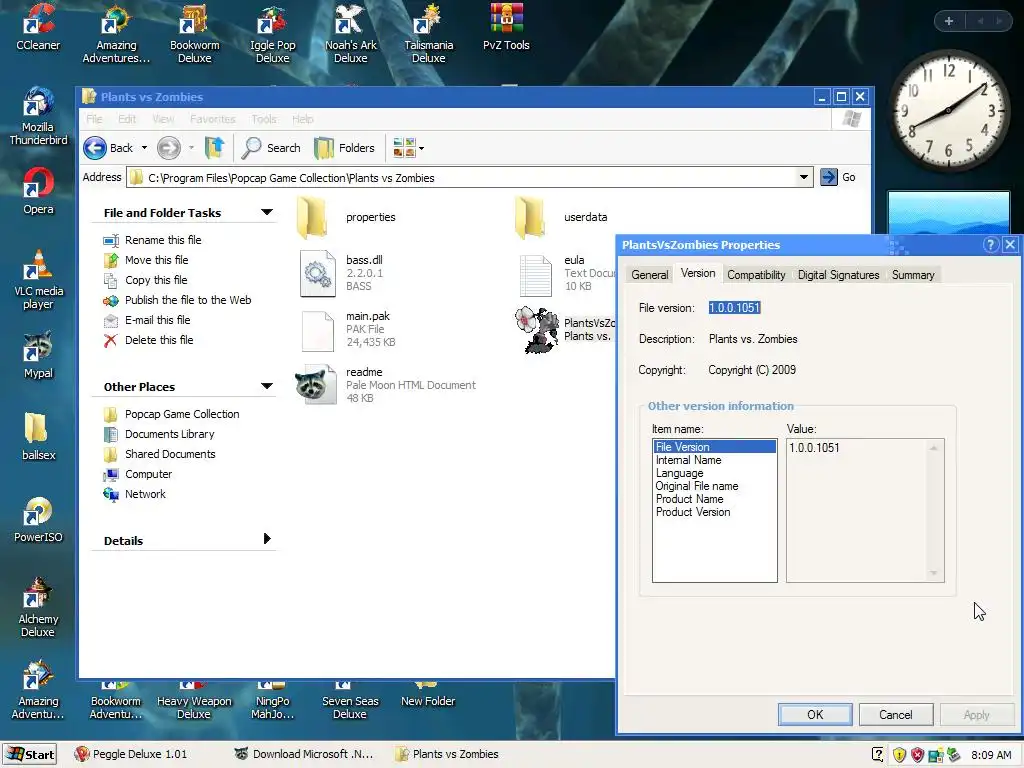The height and width of the screenshot is (768, 1024).
Task: Open Noah's Ark Deluxe icon
Action: click(x=351, y=33)
